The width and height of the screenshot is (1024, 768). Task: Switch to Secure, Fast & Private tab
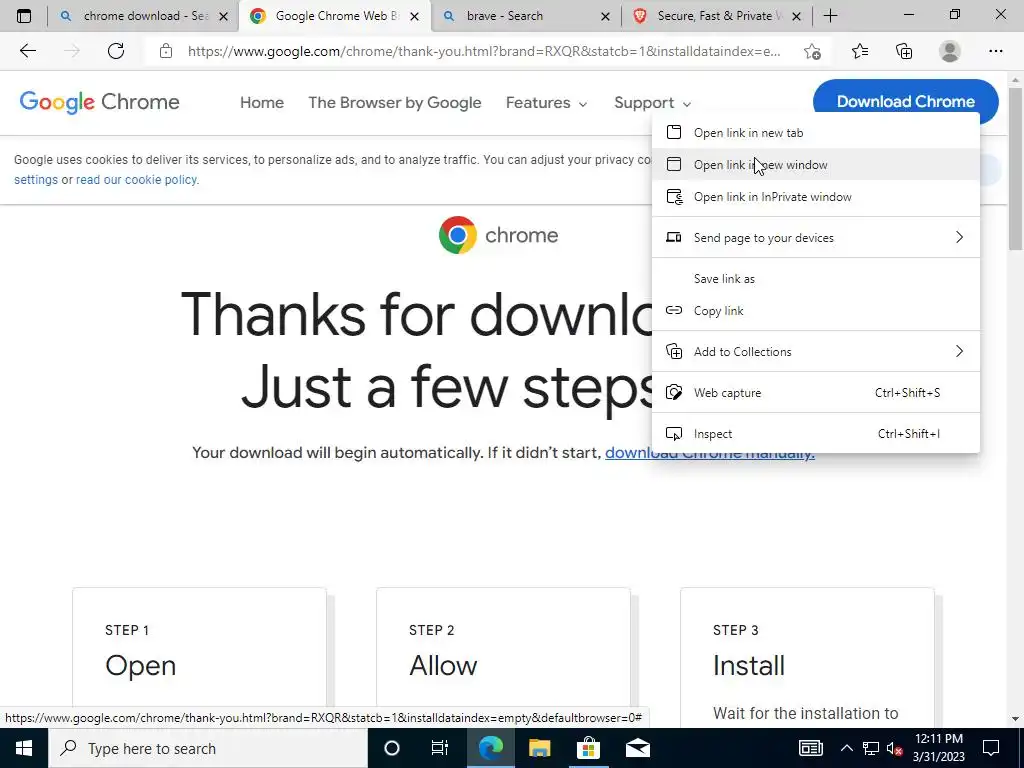click(x=717, y=16)
